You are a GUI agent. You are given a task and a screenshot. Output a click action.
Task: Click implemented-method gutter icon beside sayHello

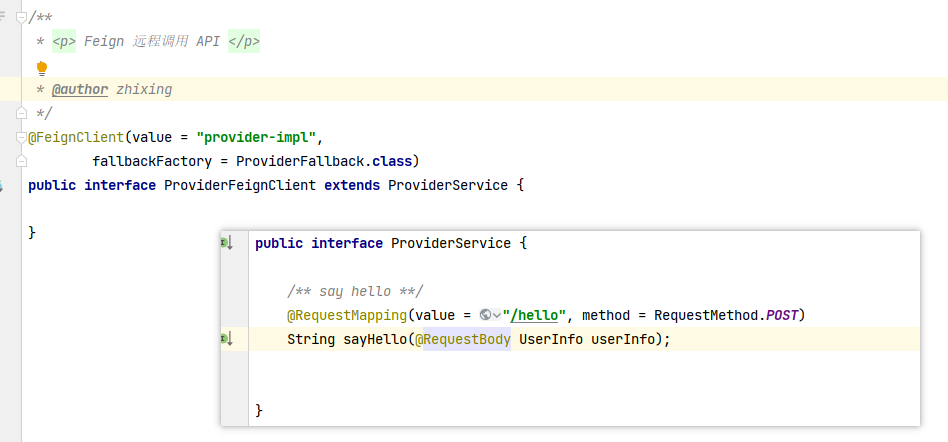click(227, 339)
